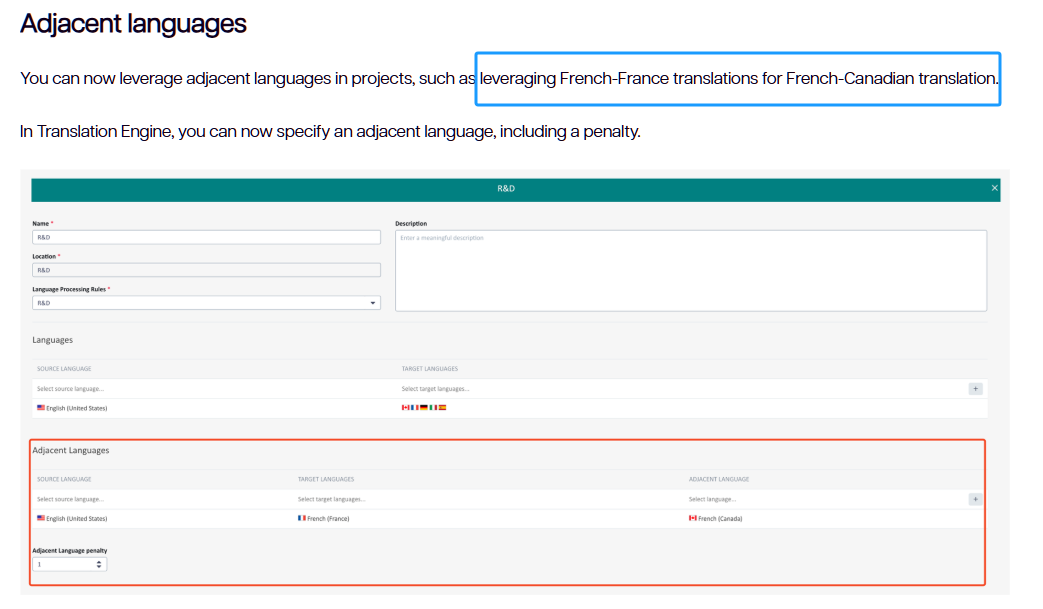
Task: Close the R&D dialog with the X
Action: coord(994,188)
